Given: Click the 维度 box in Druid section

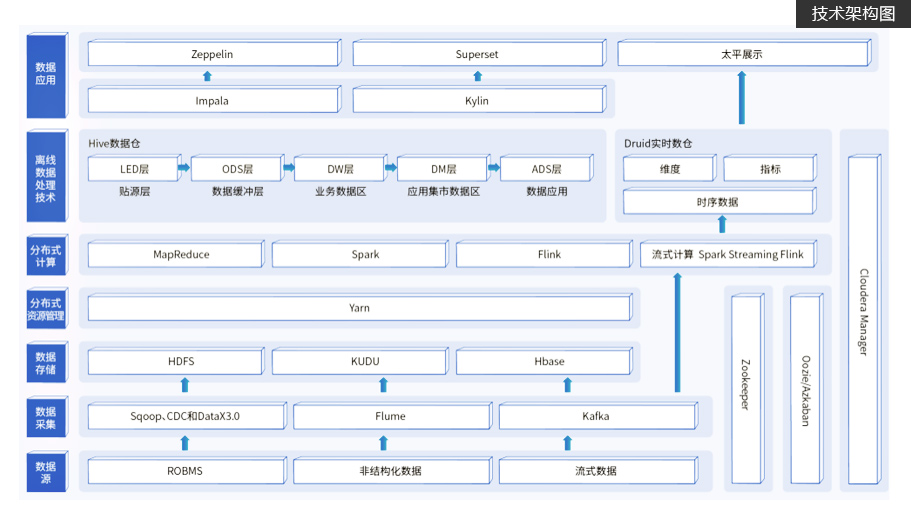Looking at the screenshot, I should coord(669,169).
